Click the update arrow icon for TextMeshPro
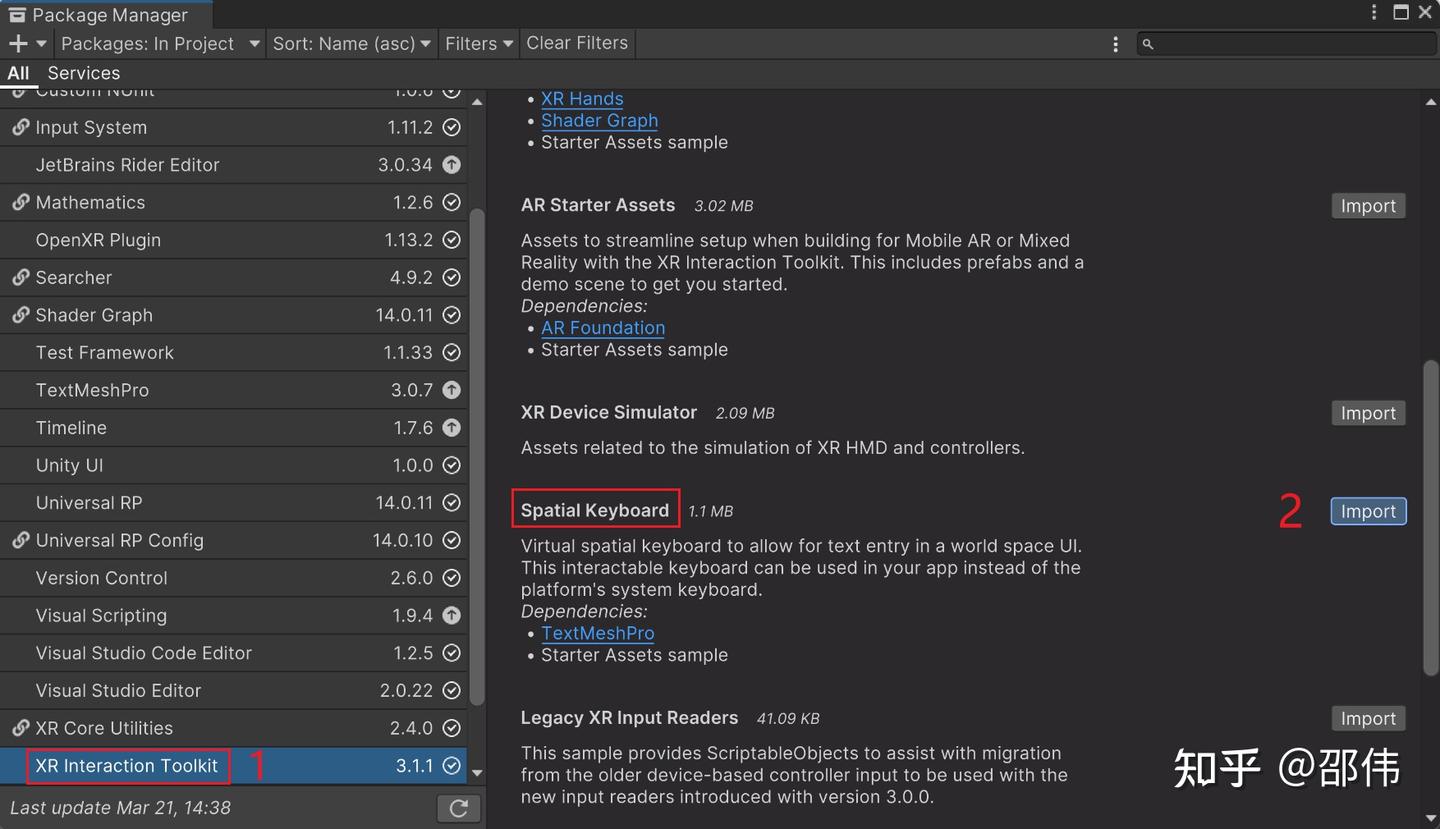This screenshot has width=1440, height=829. 452,390
